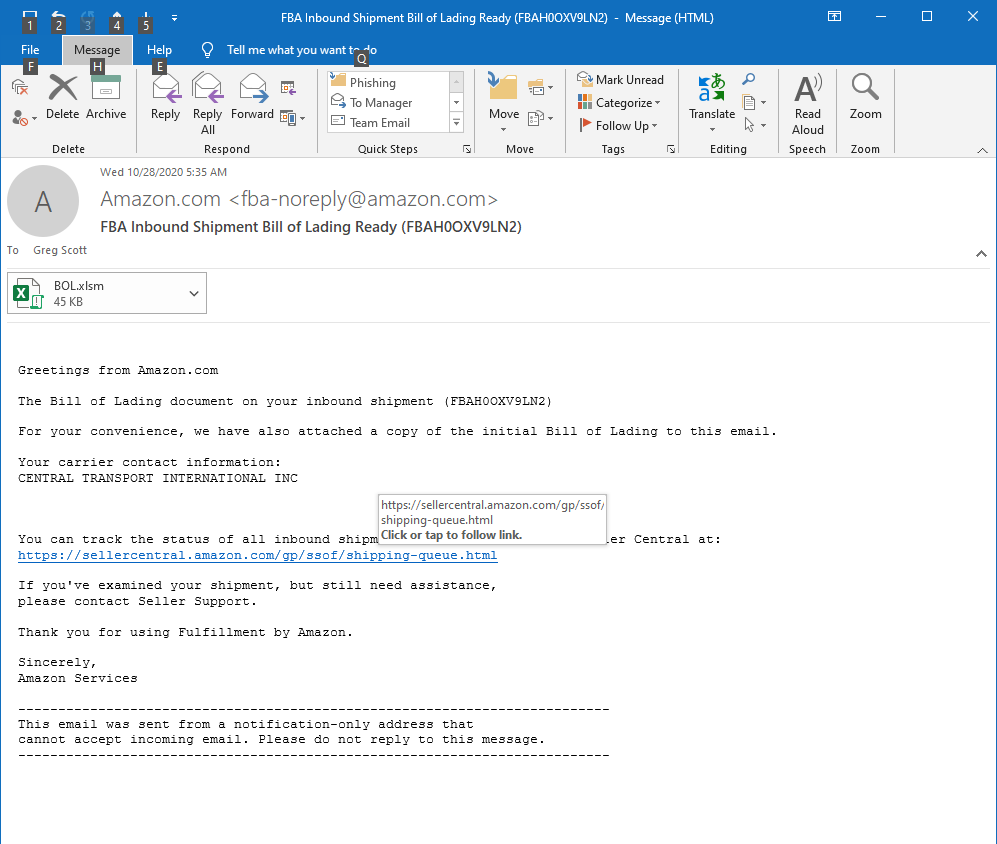Open the BOL.xlsm attachment dropdown arrow
The height and width of the screenshot is (844, 997).
[194, 293]
